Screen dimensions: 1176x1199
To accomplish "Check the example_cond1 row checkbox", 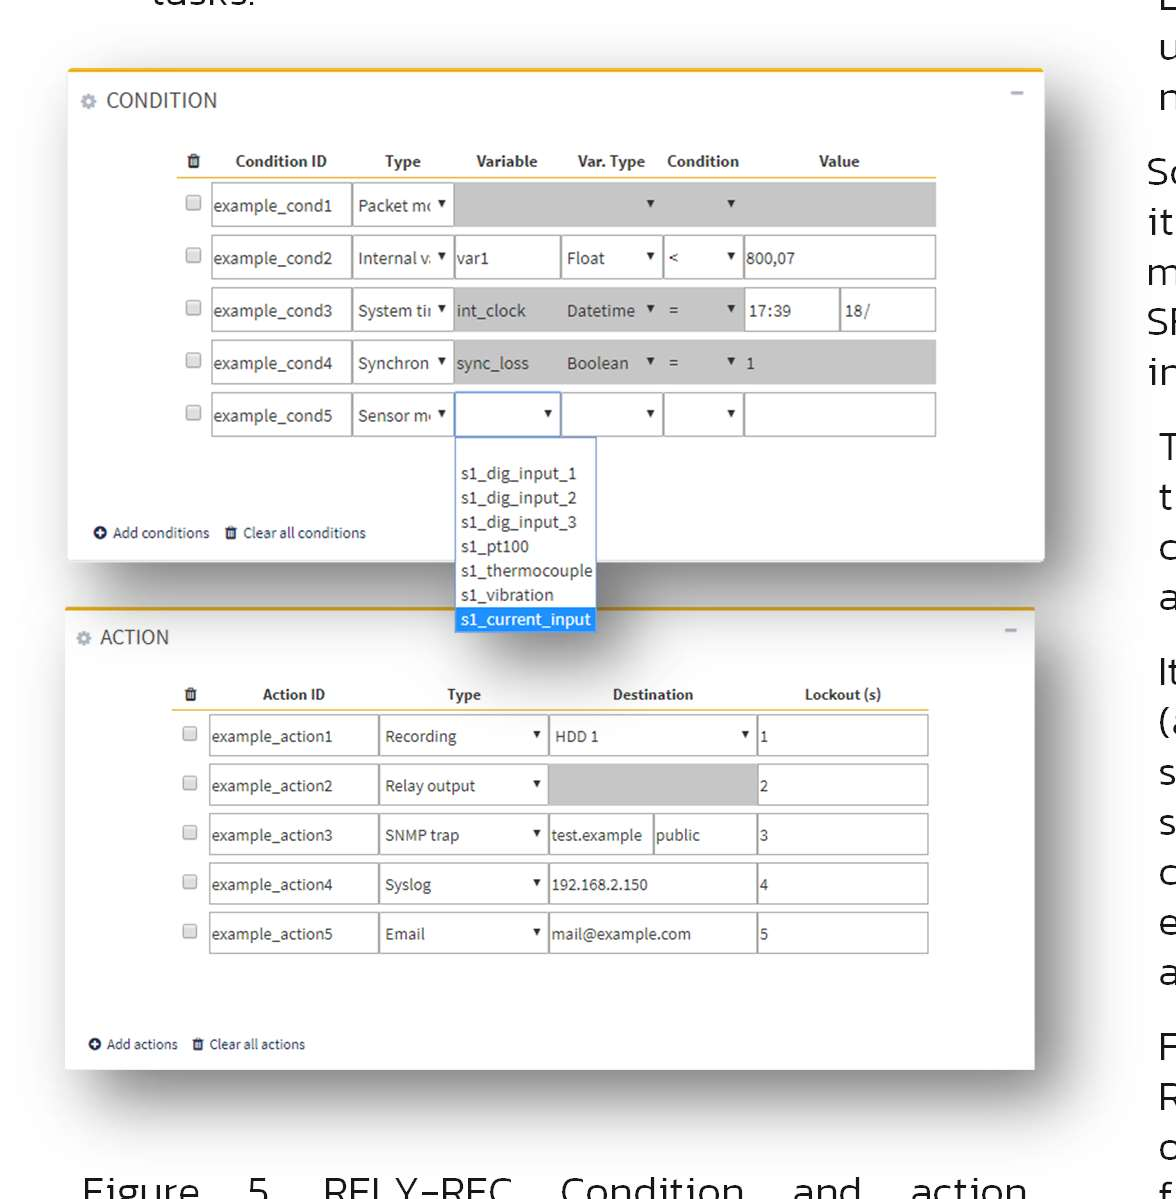I will [193, 203].
